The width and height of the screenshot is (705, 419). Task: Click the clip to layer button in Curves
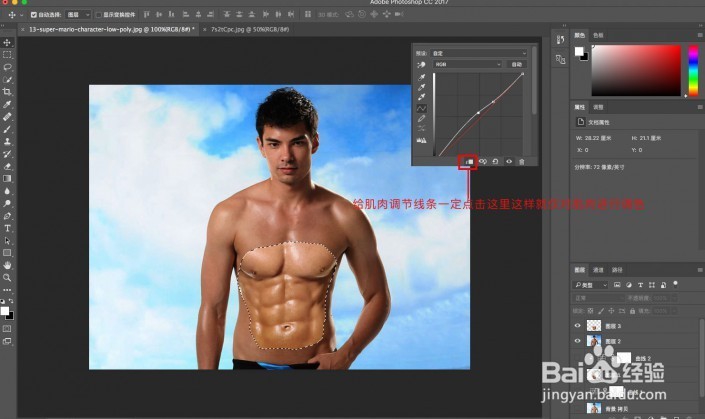(469, 161)
